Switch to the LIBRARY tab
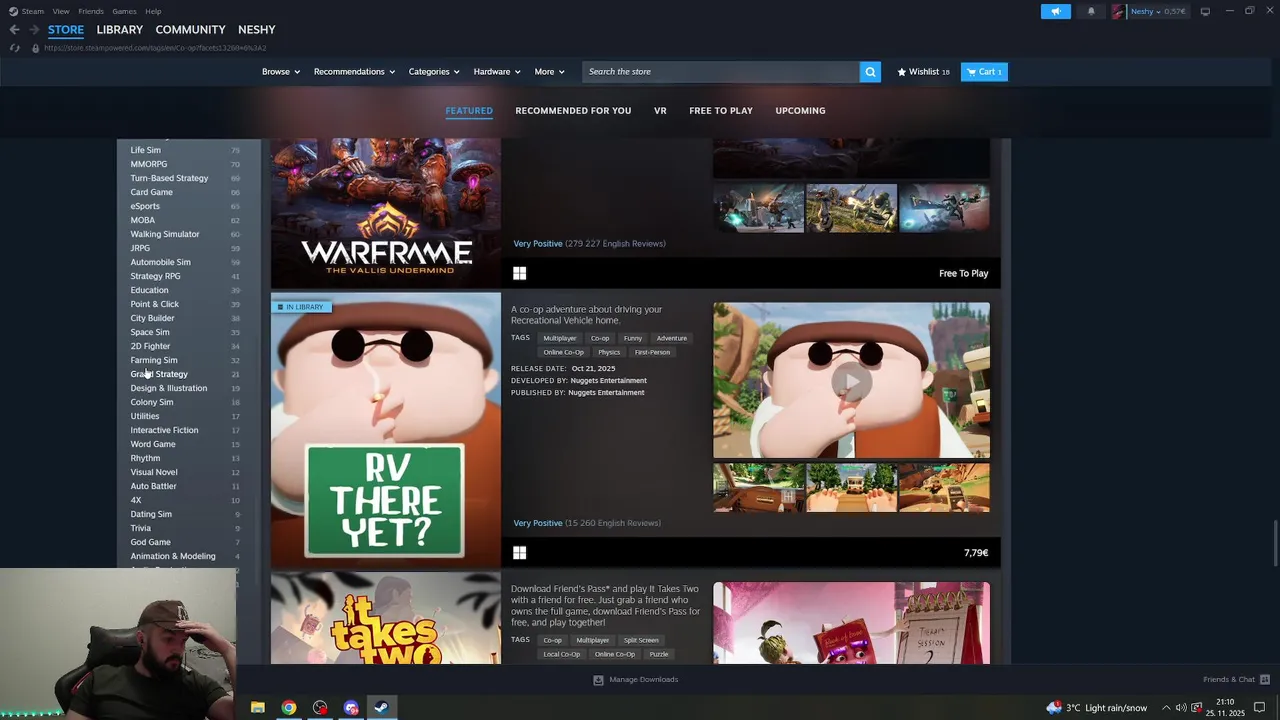 (120, 30)
